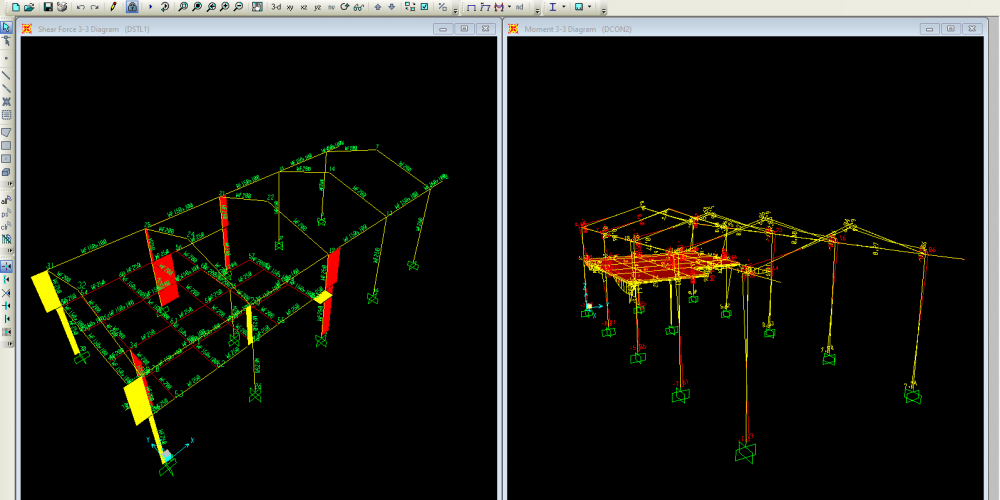Select the pointer tool in the side toolbar
1000x500 pixels.
click(x=6, y=27)
